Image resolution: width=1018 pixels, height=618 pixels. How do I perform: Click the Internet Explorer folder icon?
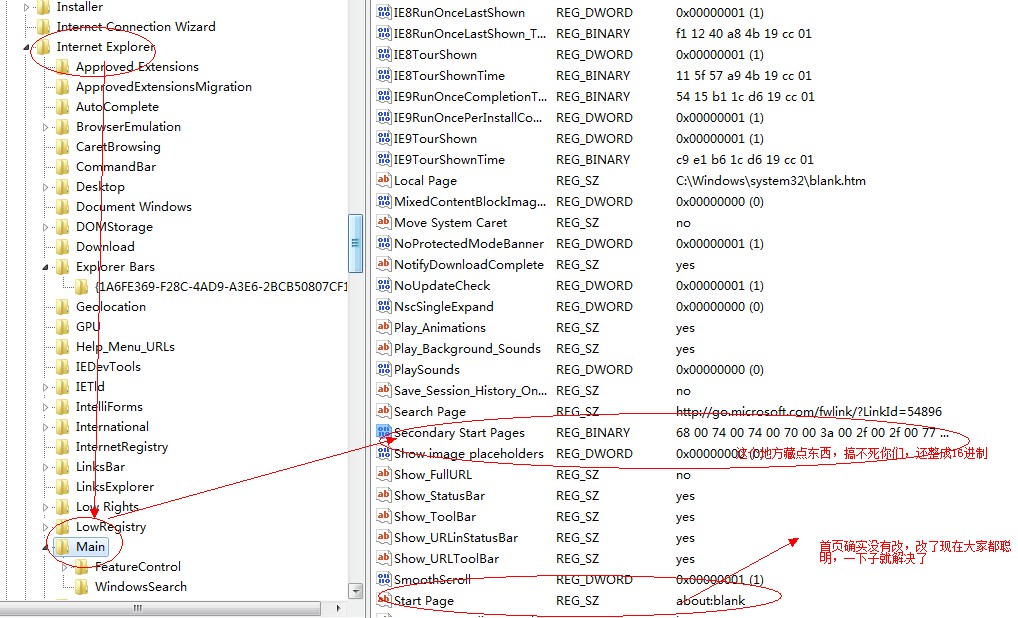tap(43, 47)
